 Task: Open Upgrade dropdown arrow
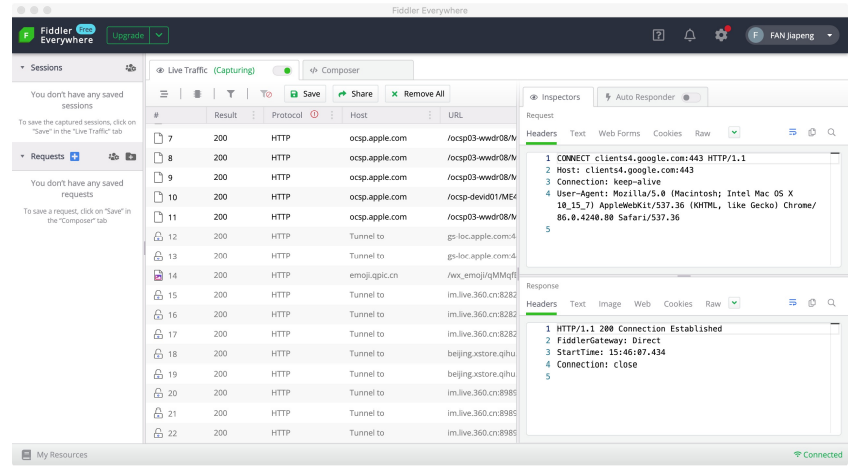[159, 35]
